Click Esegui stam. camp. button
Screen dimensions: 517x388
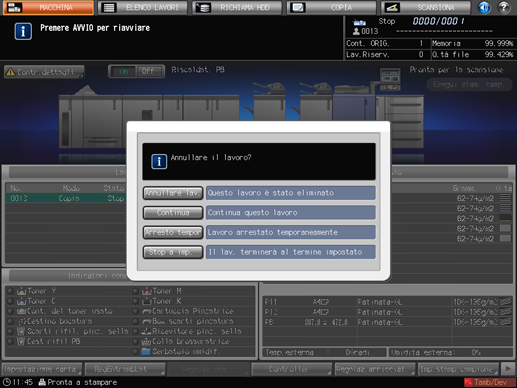[469, 85]
